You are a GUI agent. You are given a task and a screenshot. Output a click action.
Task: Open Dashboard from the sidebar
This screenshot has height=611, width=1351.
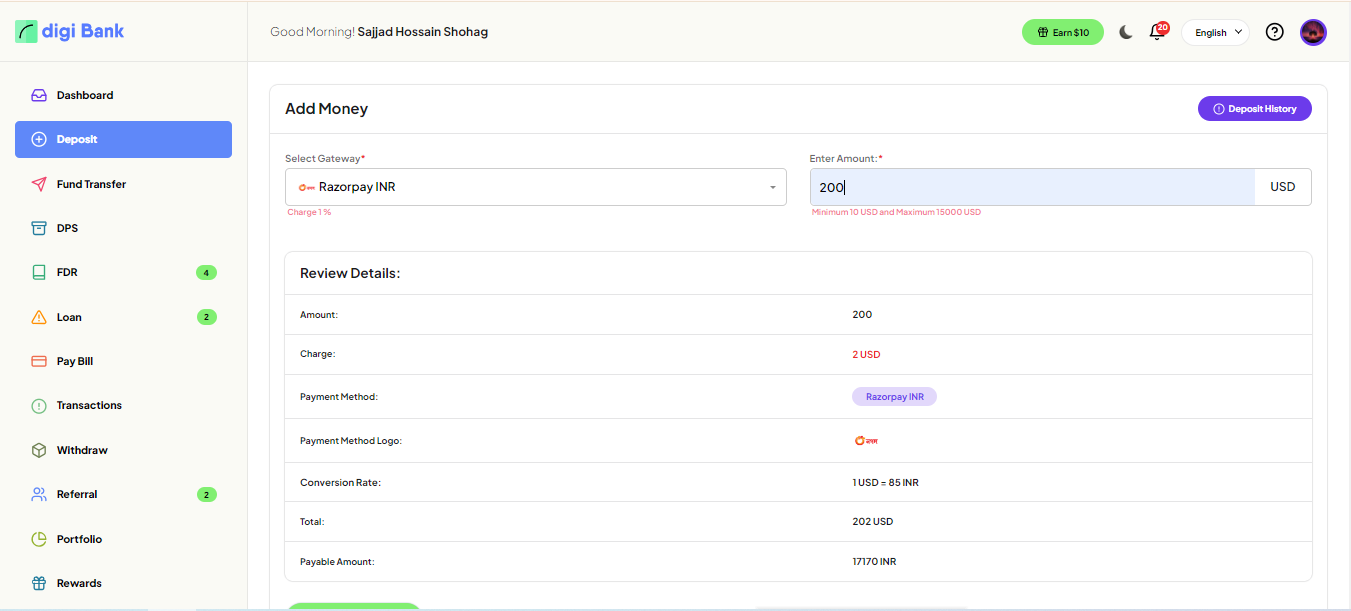point(85,95)
